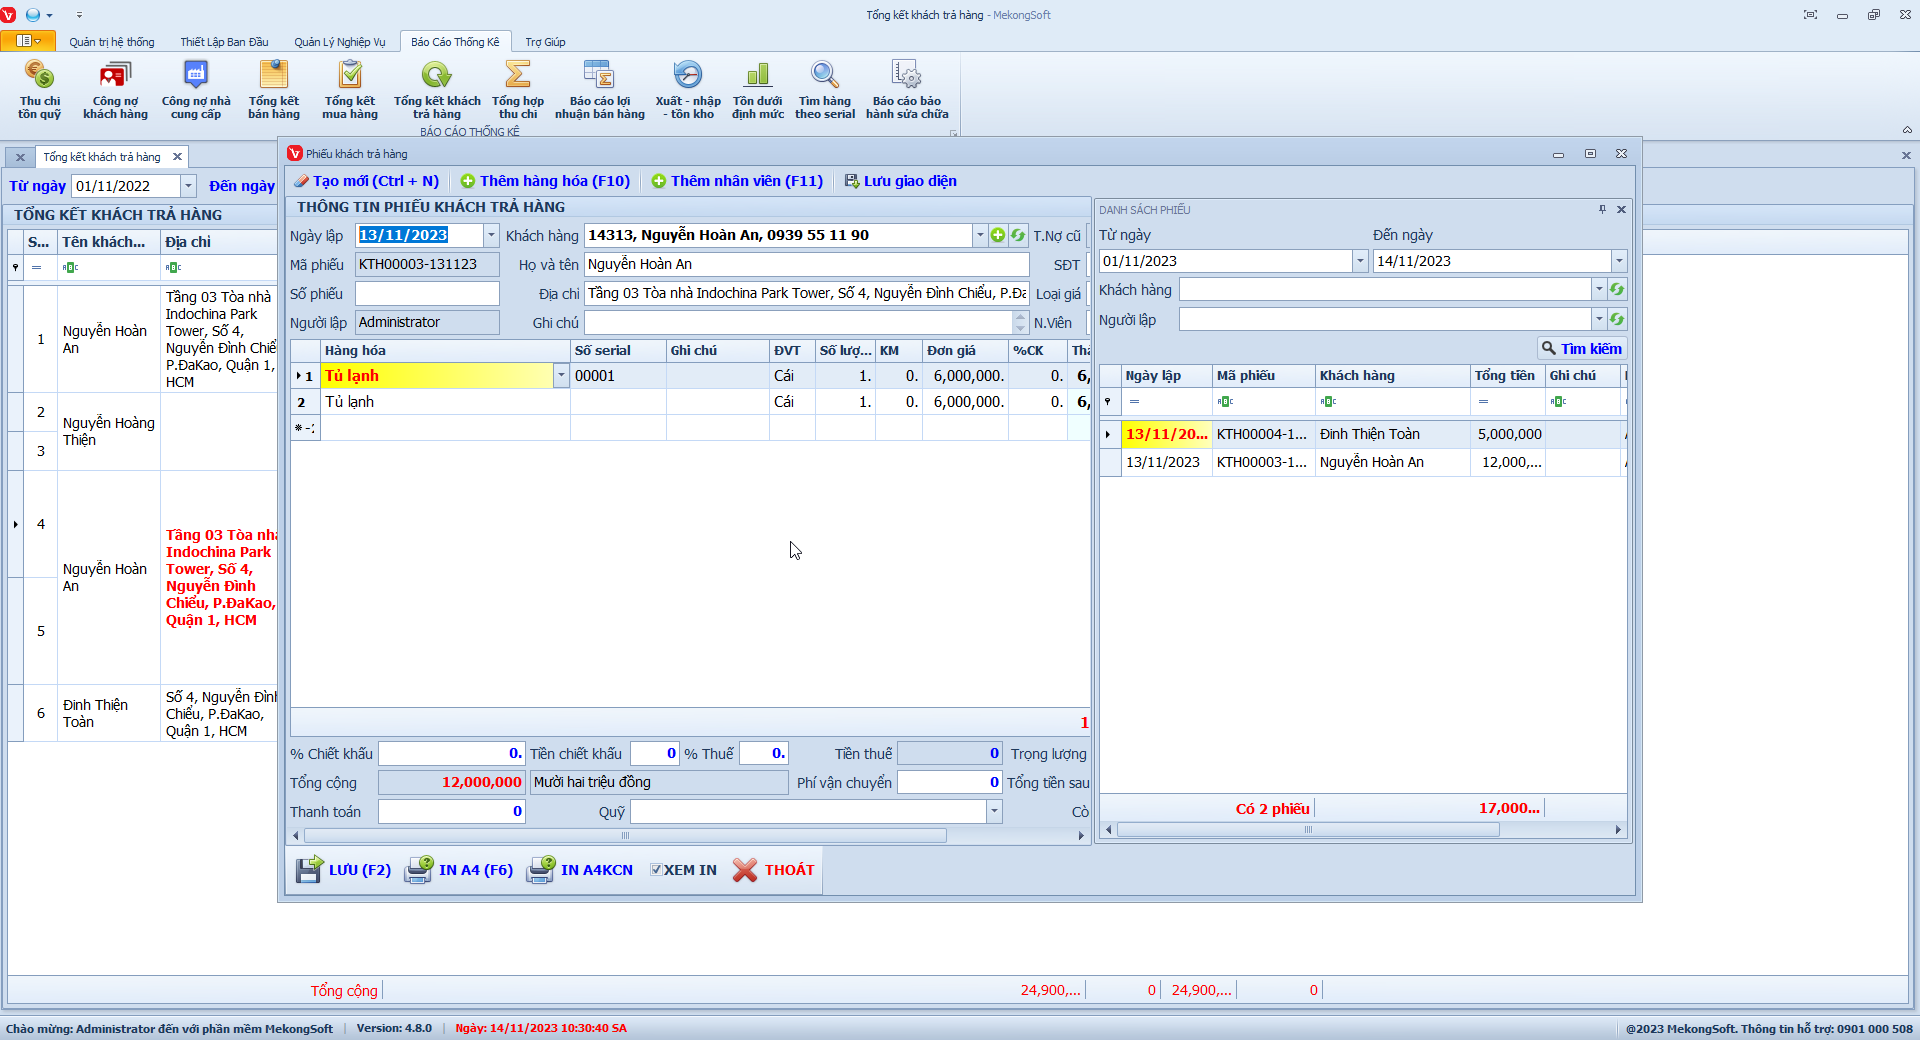Pin the Danh sách phiếu panel

tap(1602, 210)
